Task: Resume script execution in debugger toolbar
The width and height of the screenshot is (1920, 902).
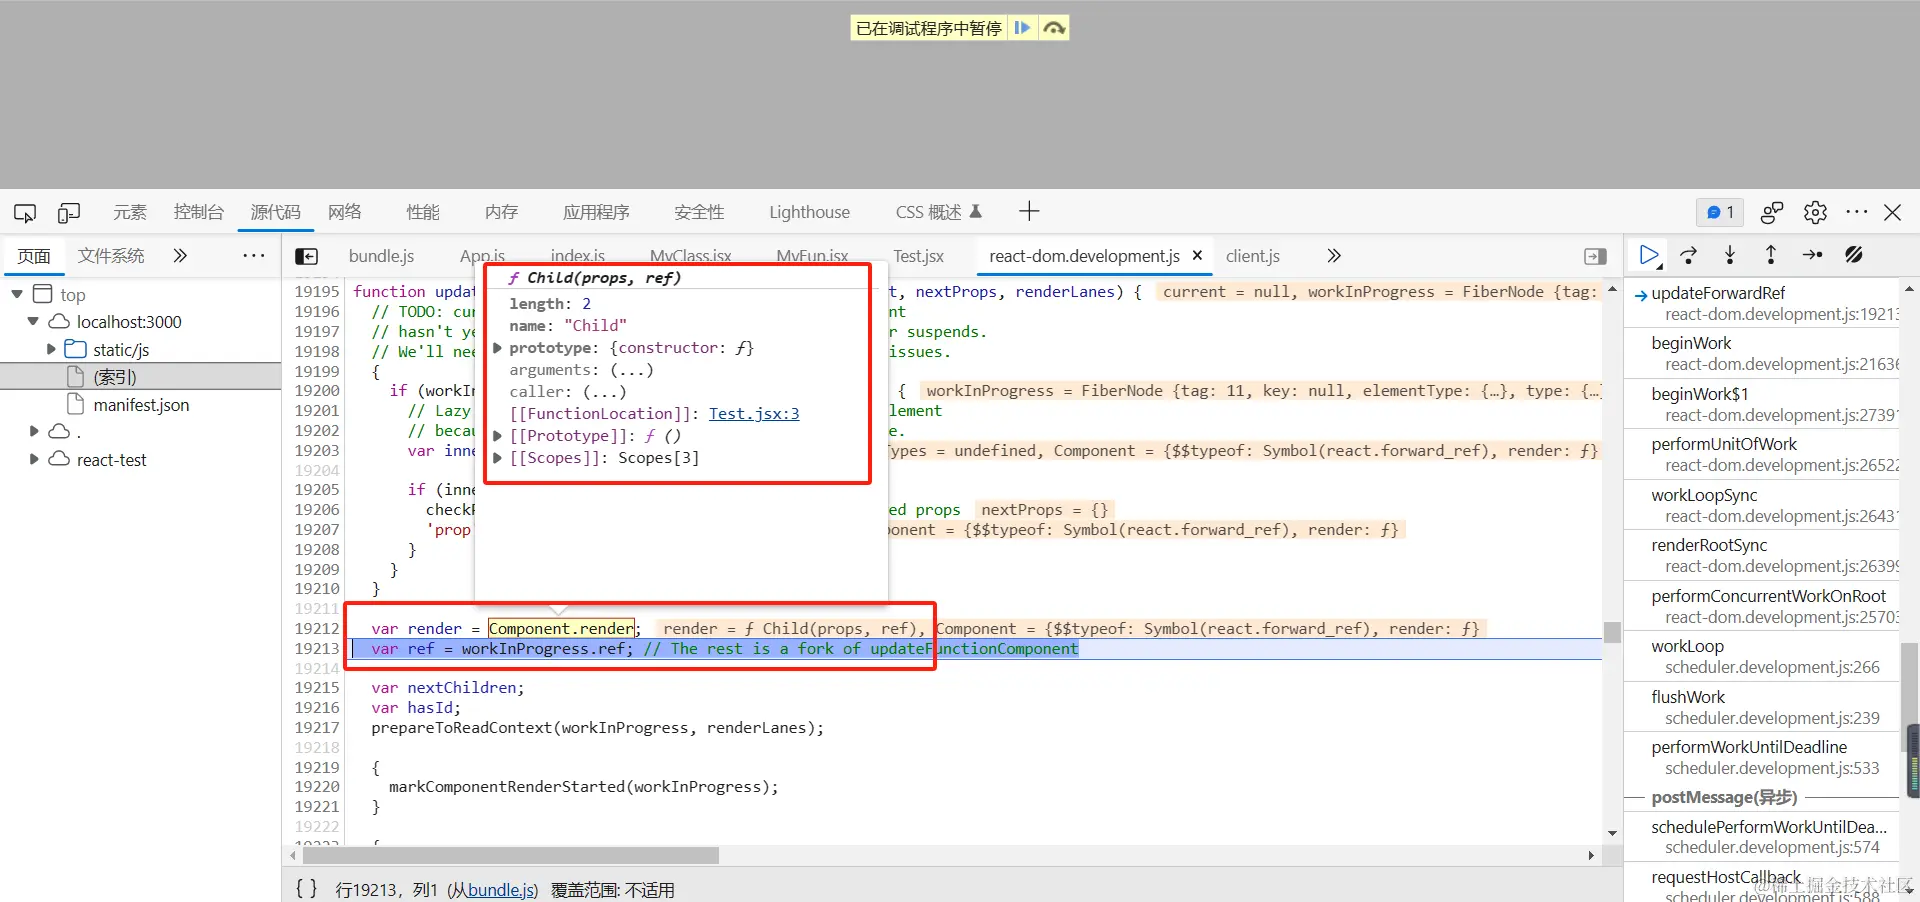Action: 1649,255
